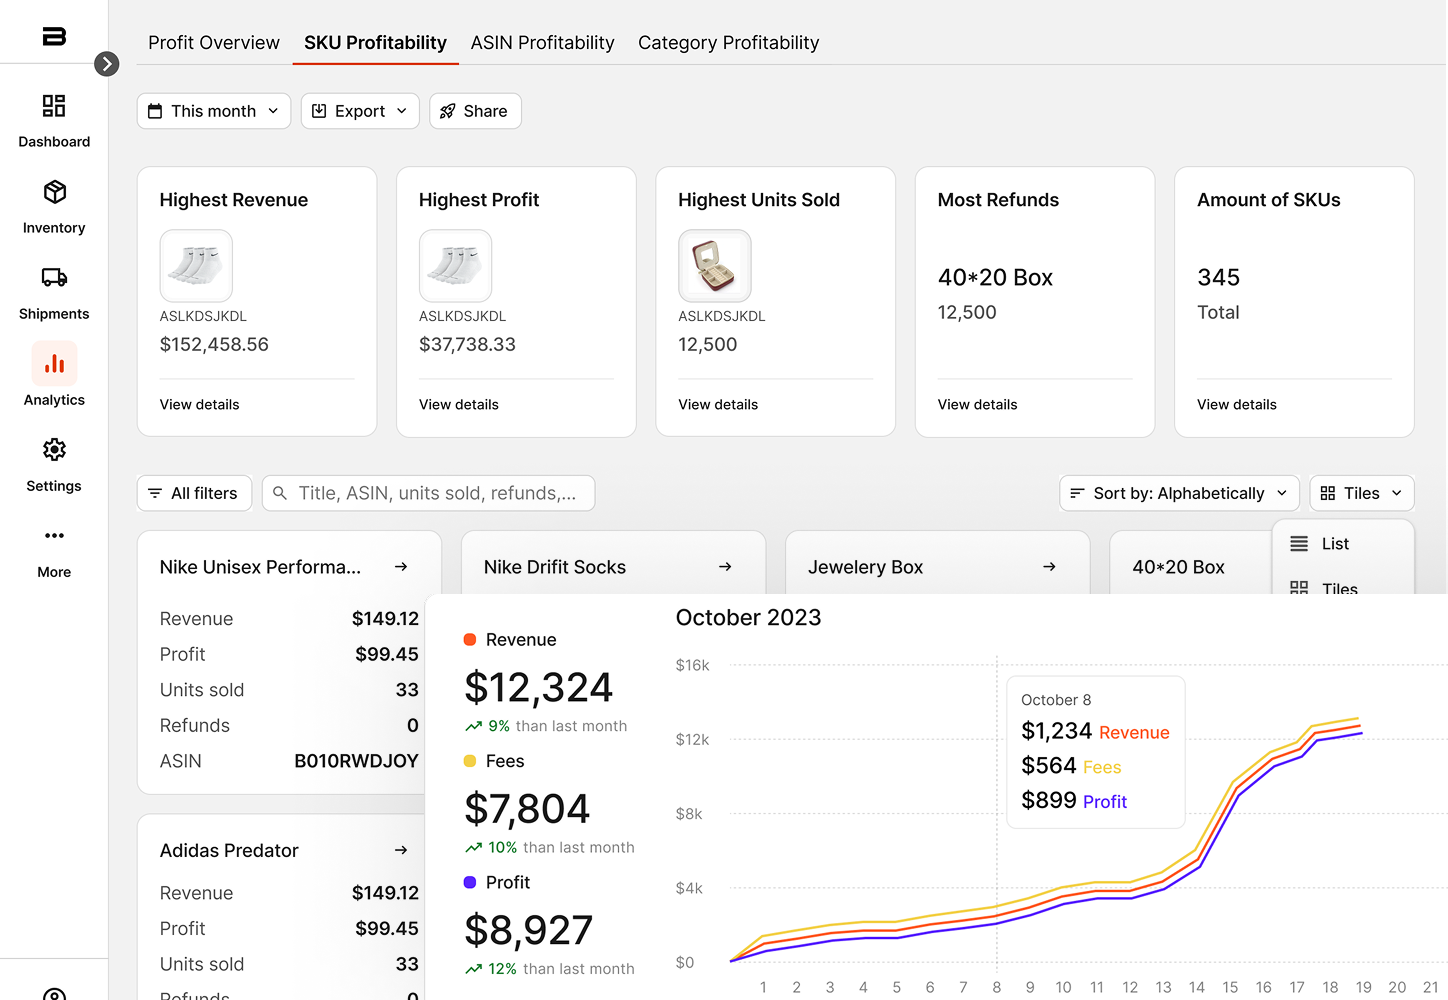The width and height of the screenshot is (1448, 1000).
Task: View details of Highest Profit
Action: point(458,404)
